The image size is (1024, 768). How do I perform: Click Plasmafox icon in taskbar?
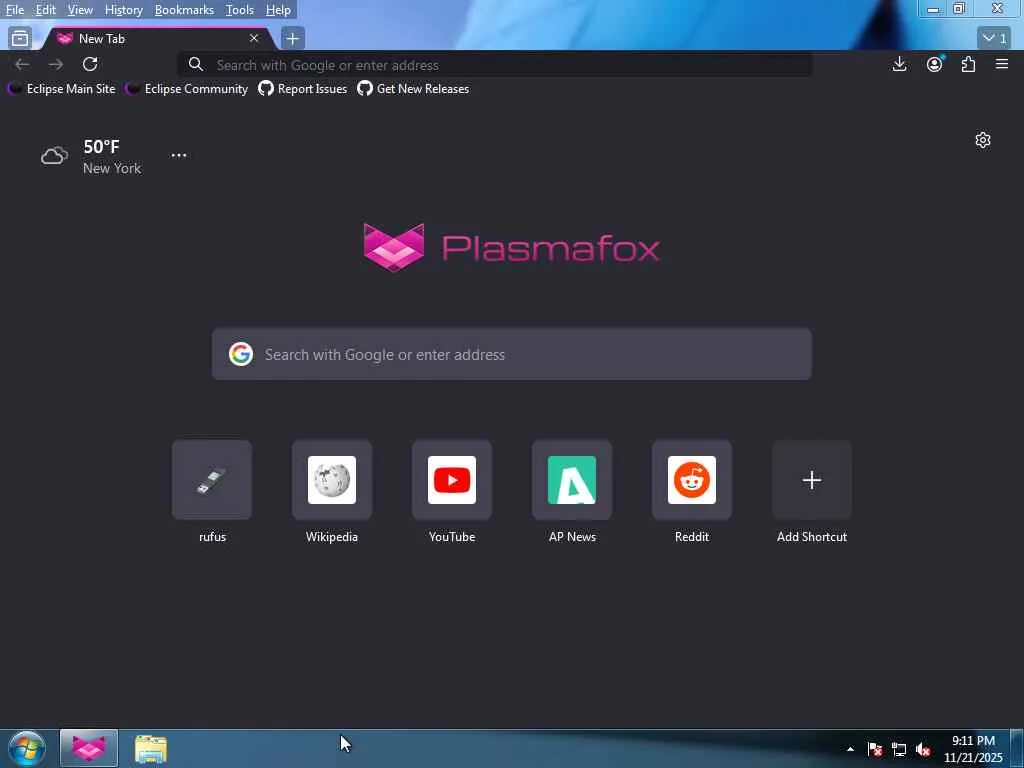(x=89, y=748)
